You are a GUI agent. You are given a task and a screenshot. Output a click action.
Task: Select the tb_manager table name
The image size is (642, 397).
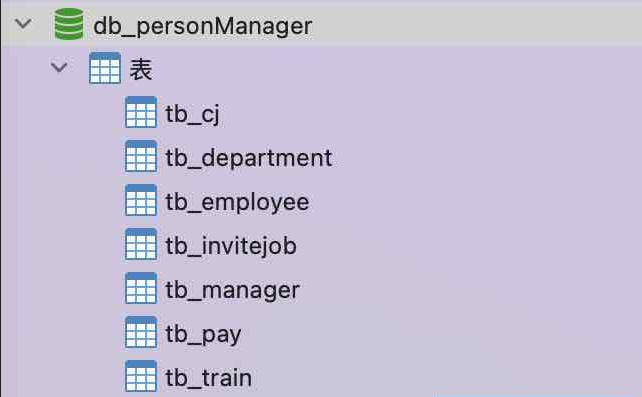(233, 291)
